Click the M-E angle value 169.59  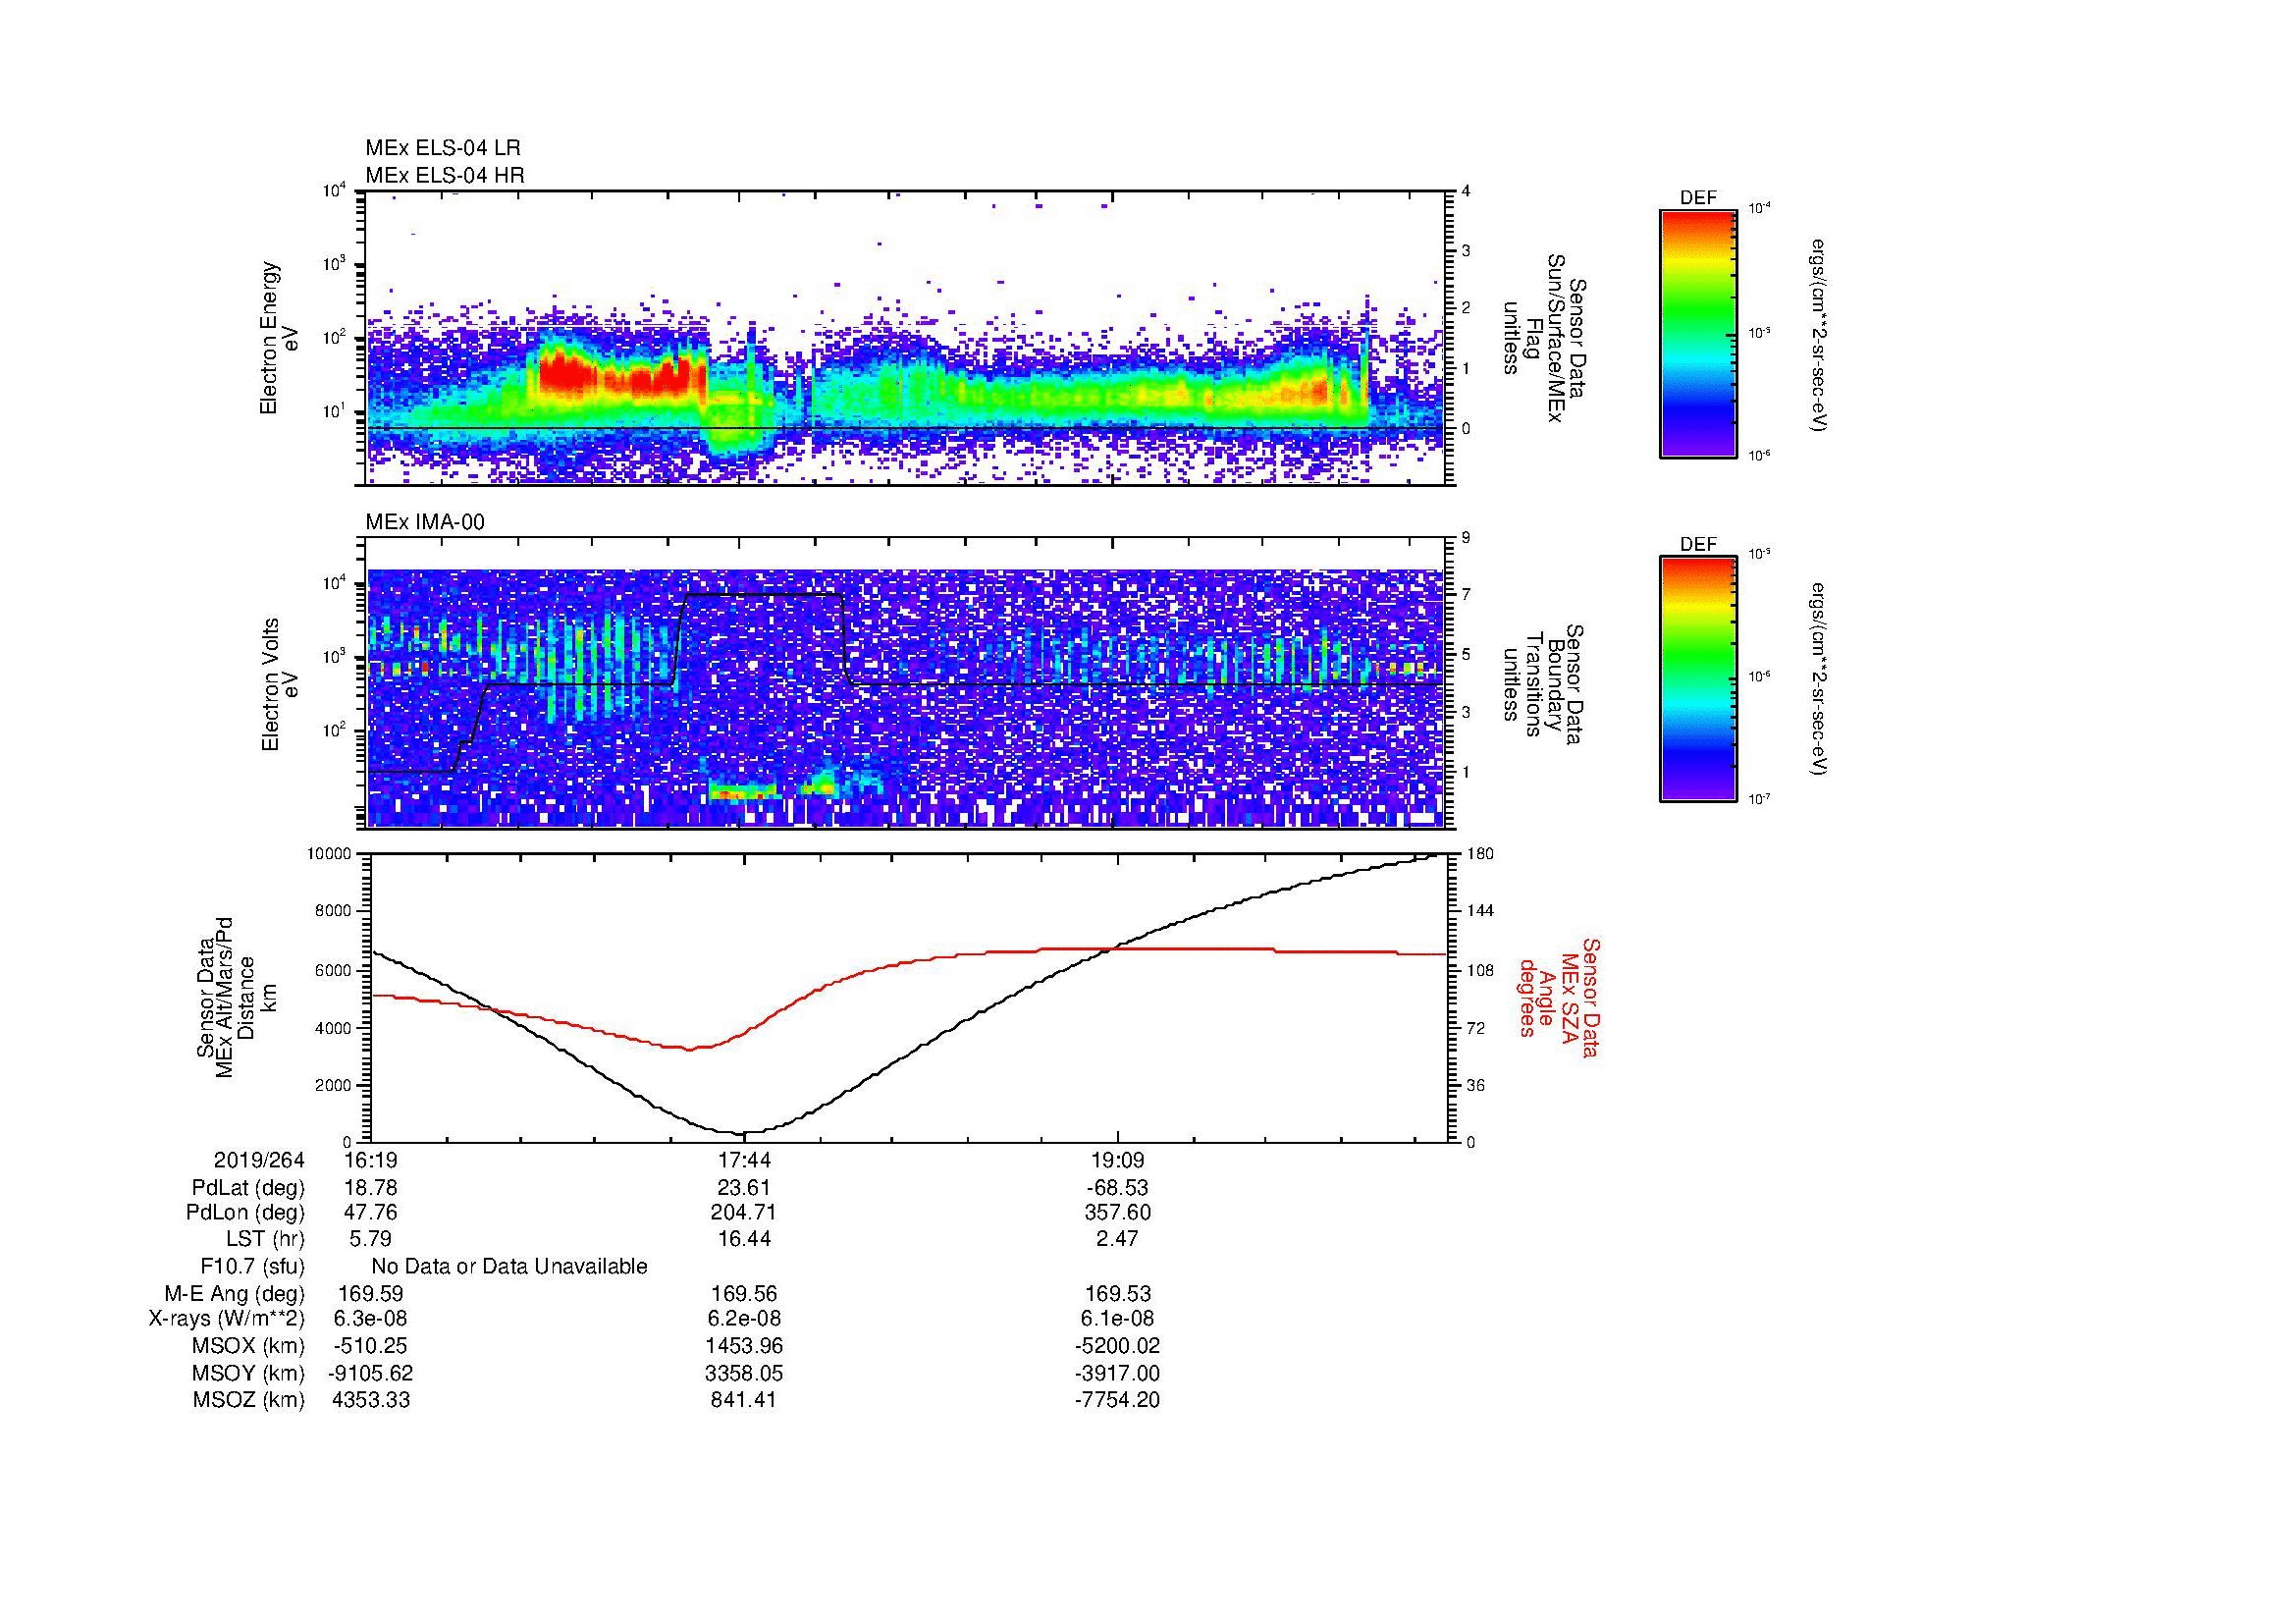(x=370, y=1294)
